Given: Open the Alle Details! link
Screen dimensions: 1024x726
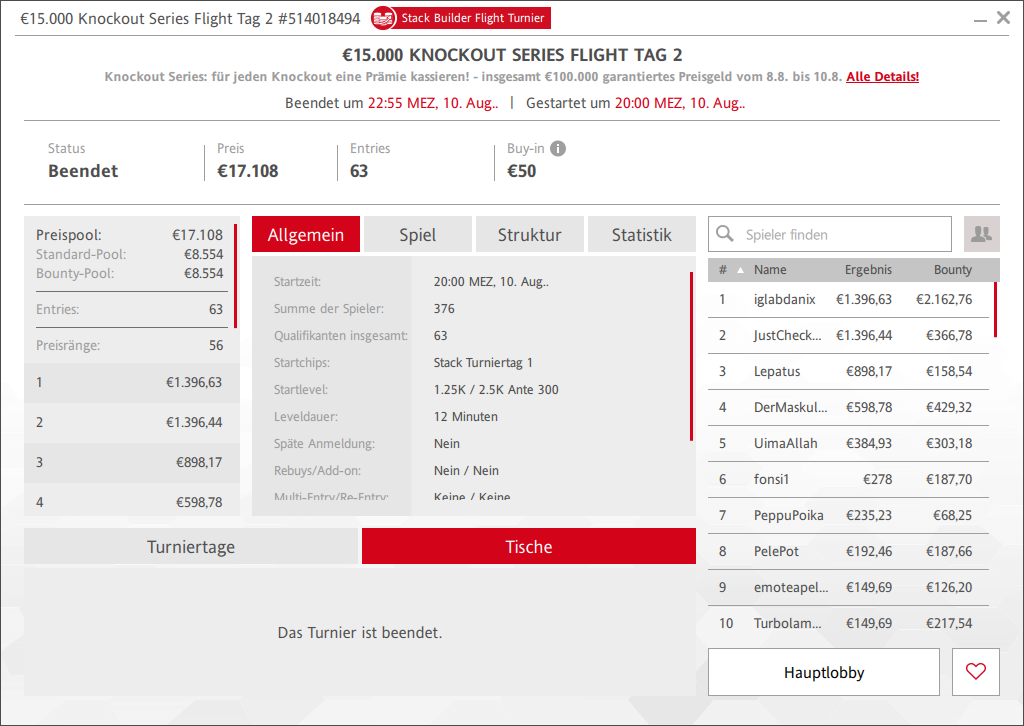Looking at the screenshot, I should (x=882, y=77).
